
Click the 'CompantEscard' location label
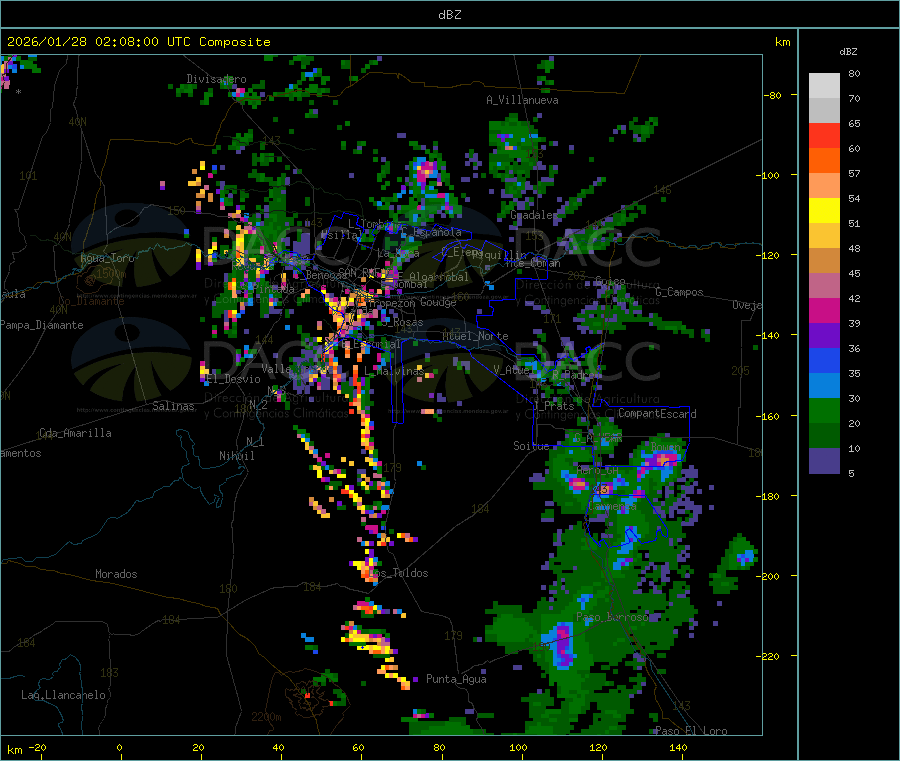[x=657, y=414]
